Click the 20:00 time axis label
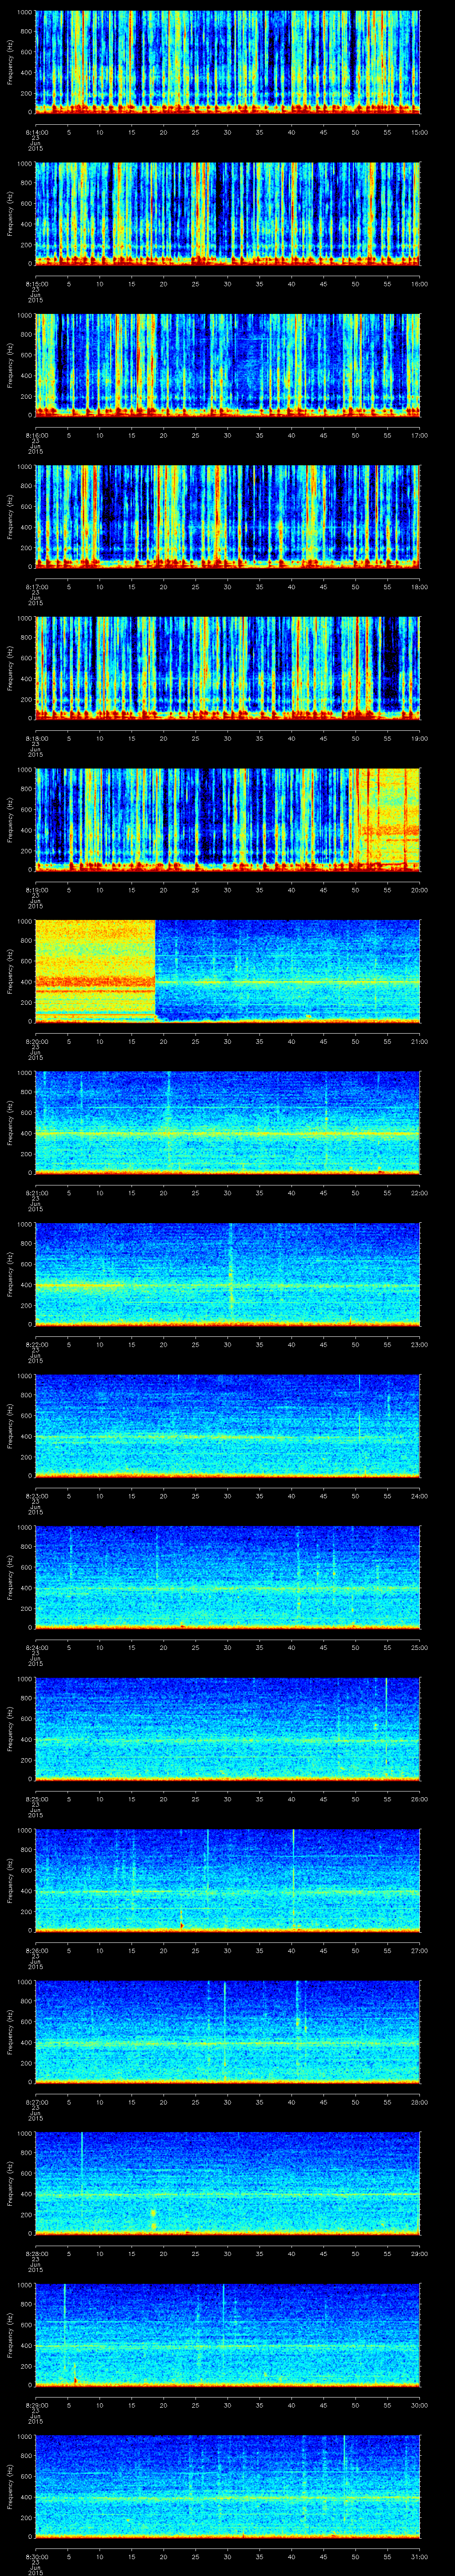 point(420,890)
